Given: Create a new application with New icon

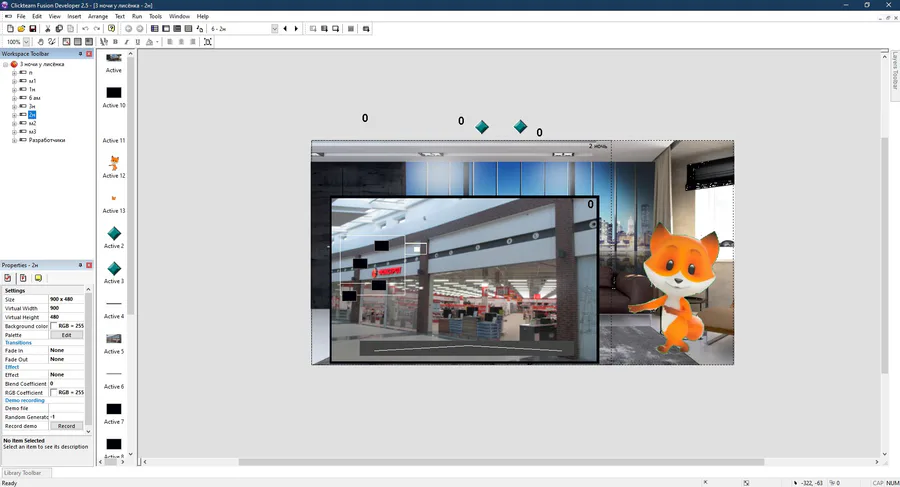Looking at the screenshot, I should click(10, 29).
